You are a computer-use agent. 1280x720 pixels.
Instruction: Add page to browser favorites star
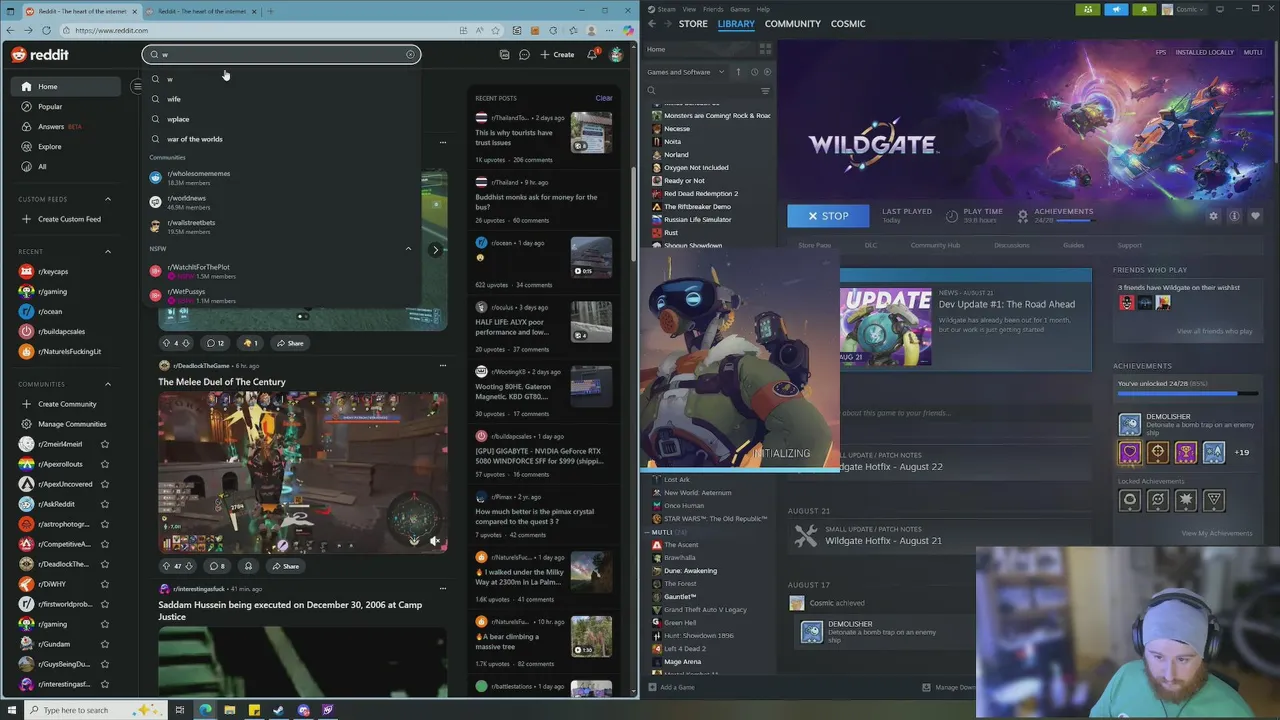pyautogui.click(x=495, y=30)
